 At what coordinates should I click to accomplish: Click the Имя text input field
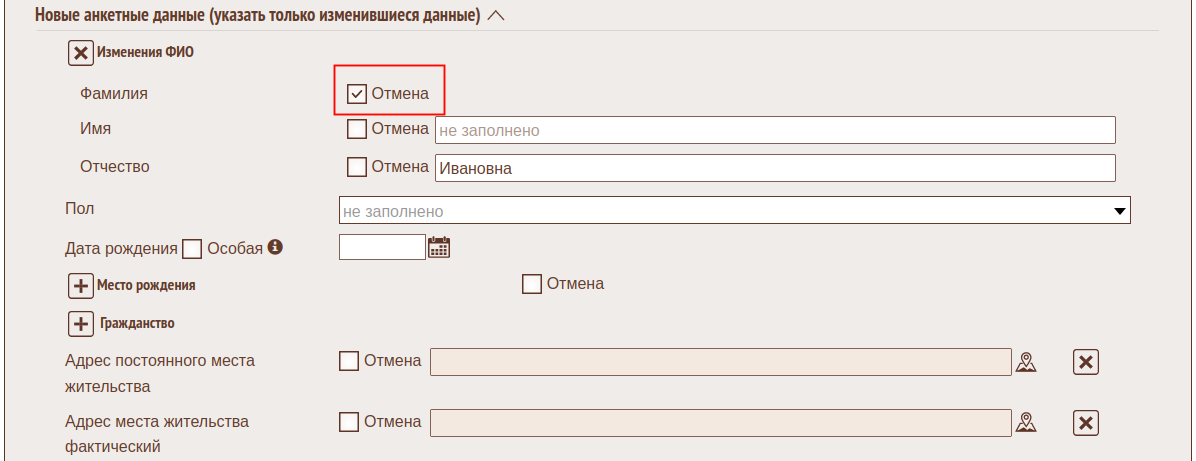[x=774, y=130]
